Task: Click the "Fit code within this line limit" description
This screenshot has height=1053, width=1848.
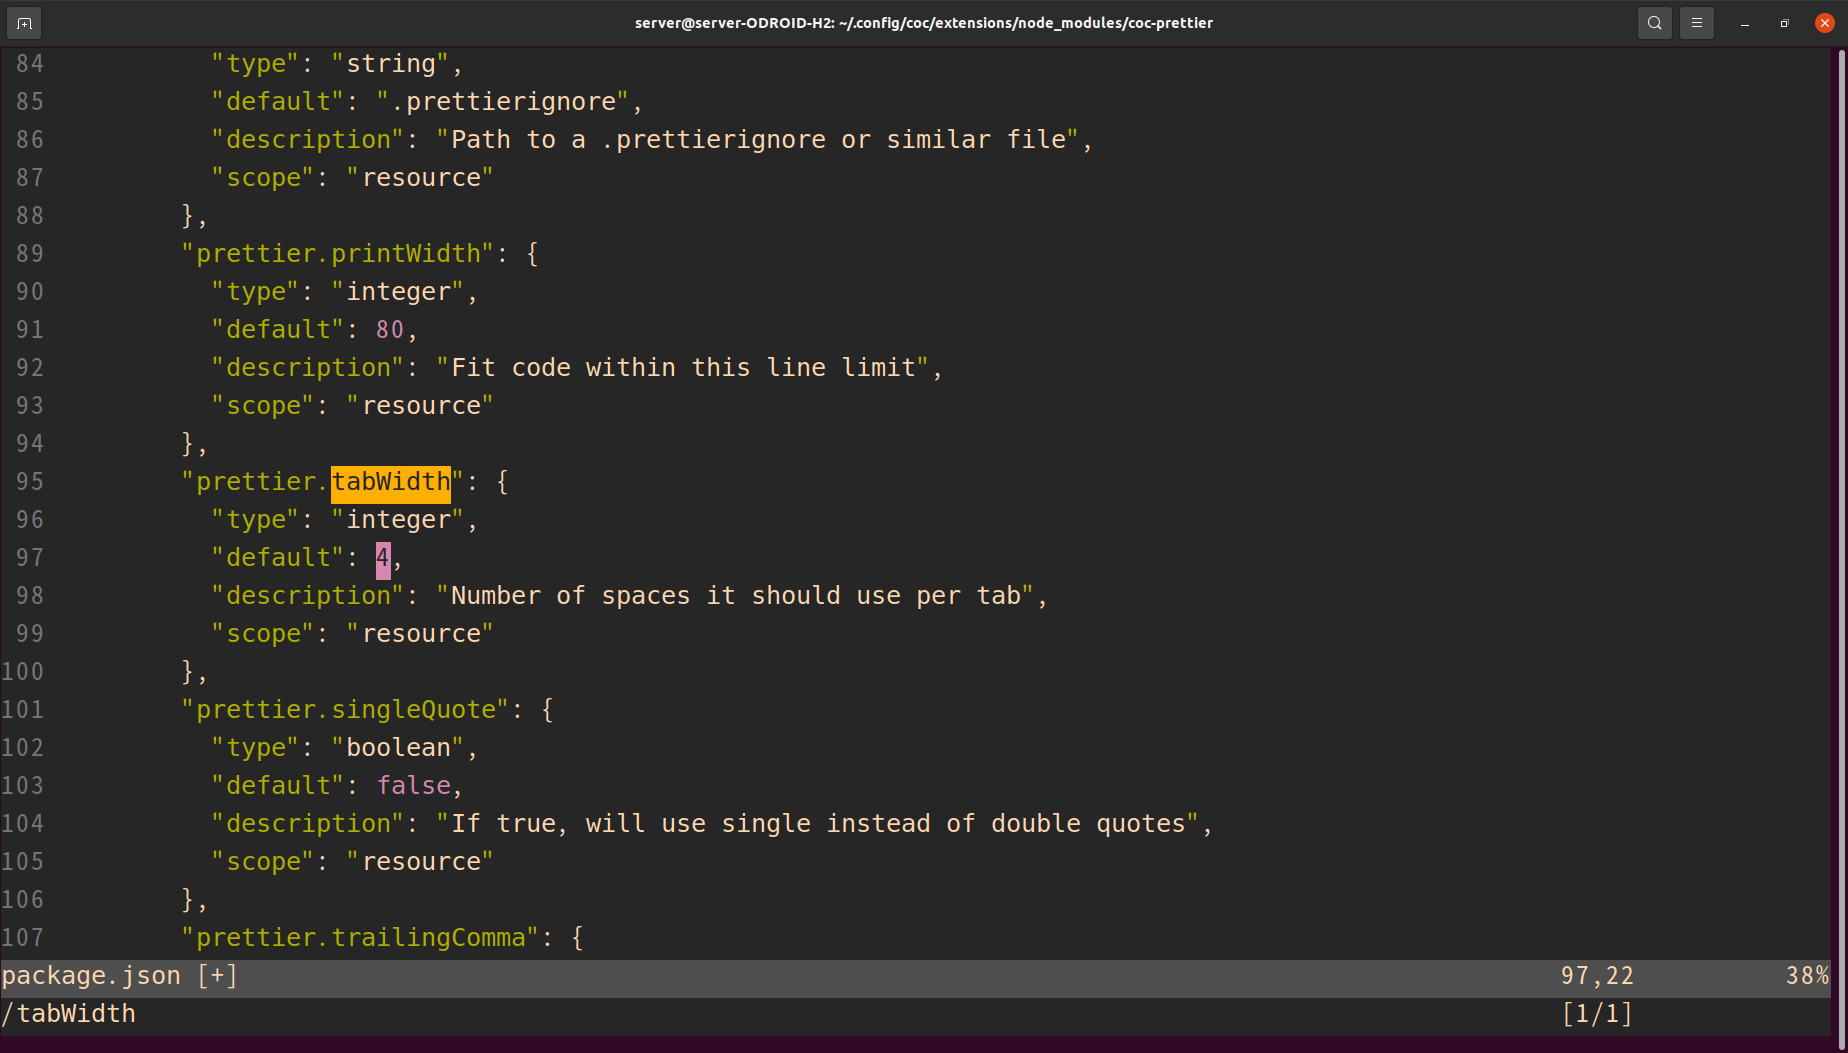Action: pyautogui.click(x=683, y=368)
